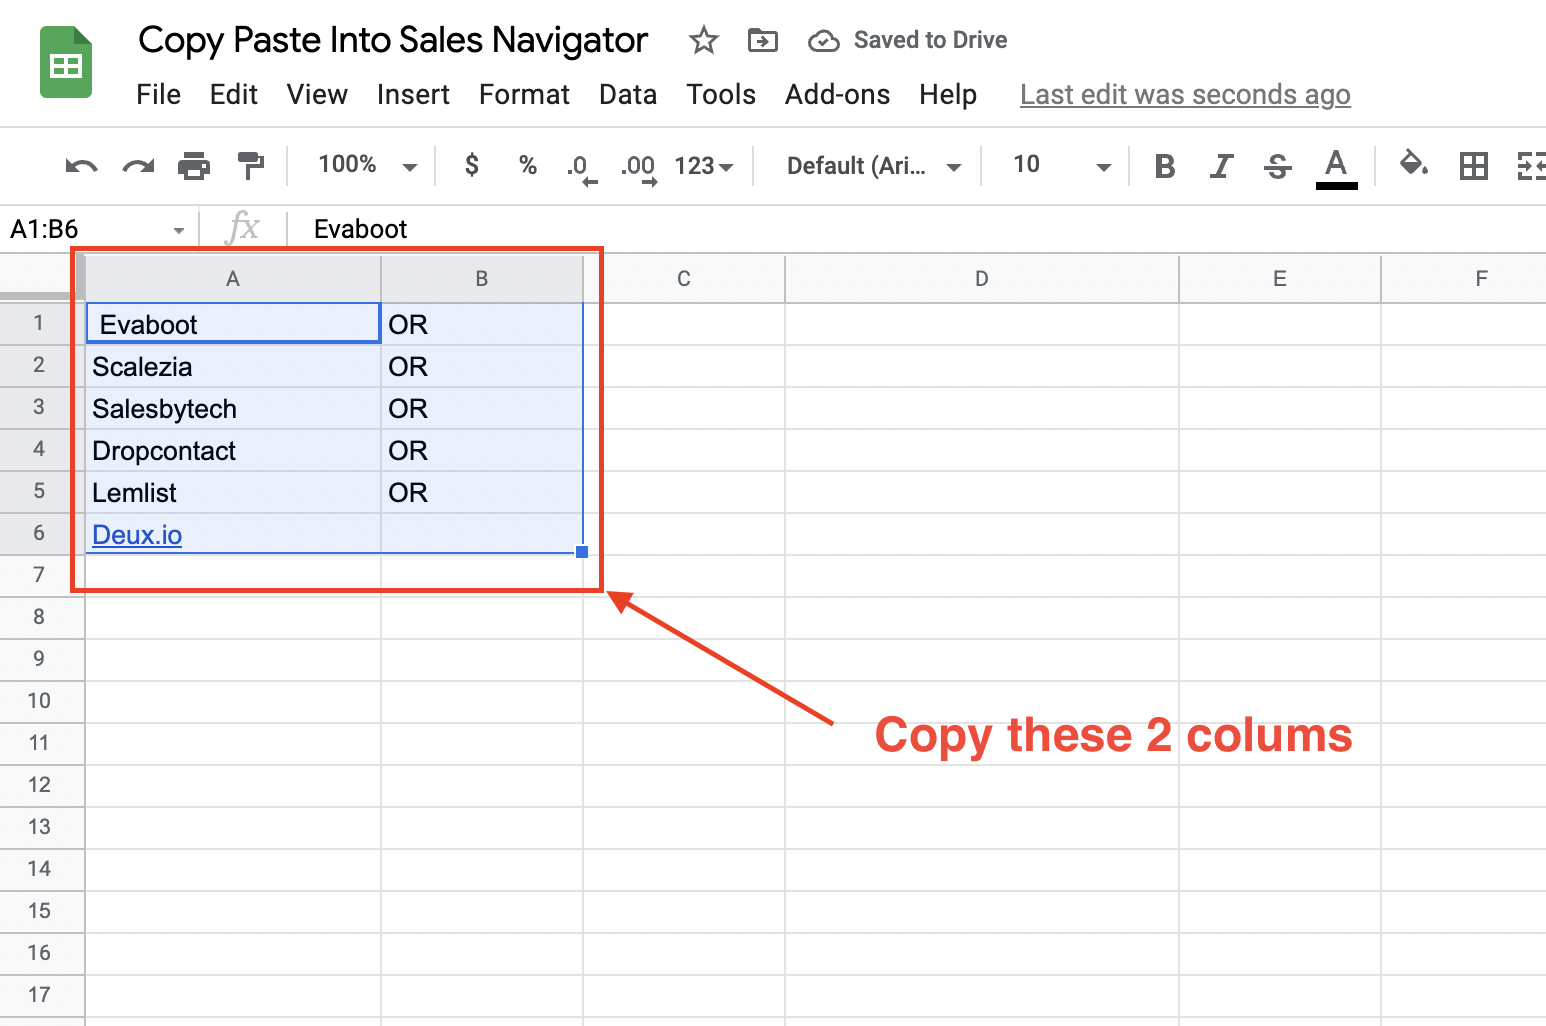
Task: Format as percent with % icon
Action: point(528,165)
